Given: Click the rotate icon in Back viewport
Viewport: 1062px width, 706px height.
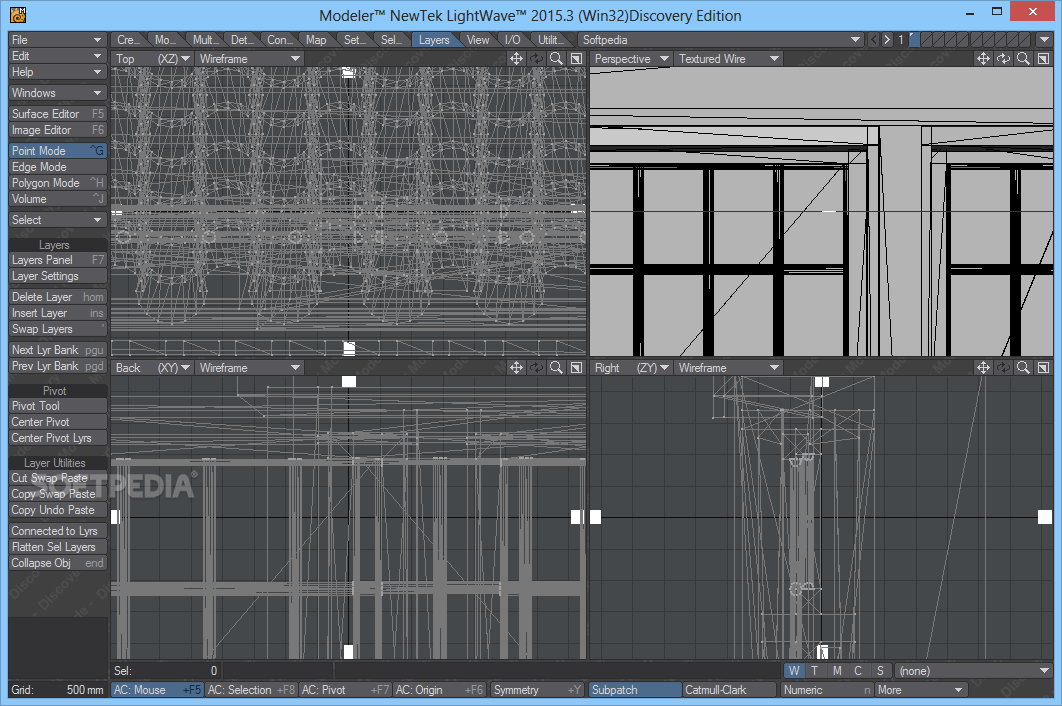Looking at the screenshot, I should [x=536, y=368].
